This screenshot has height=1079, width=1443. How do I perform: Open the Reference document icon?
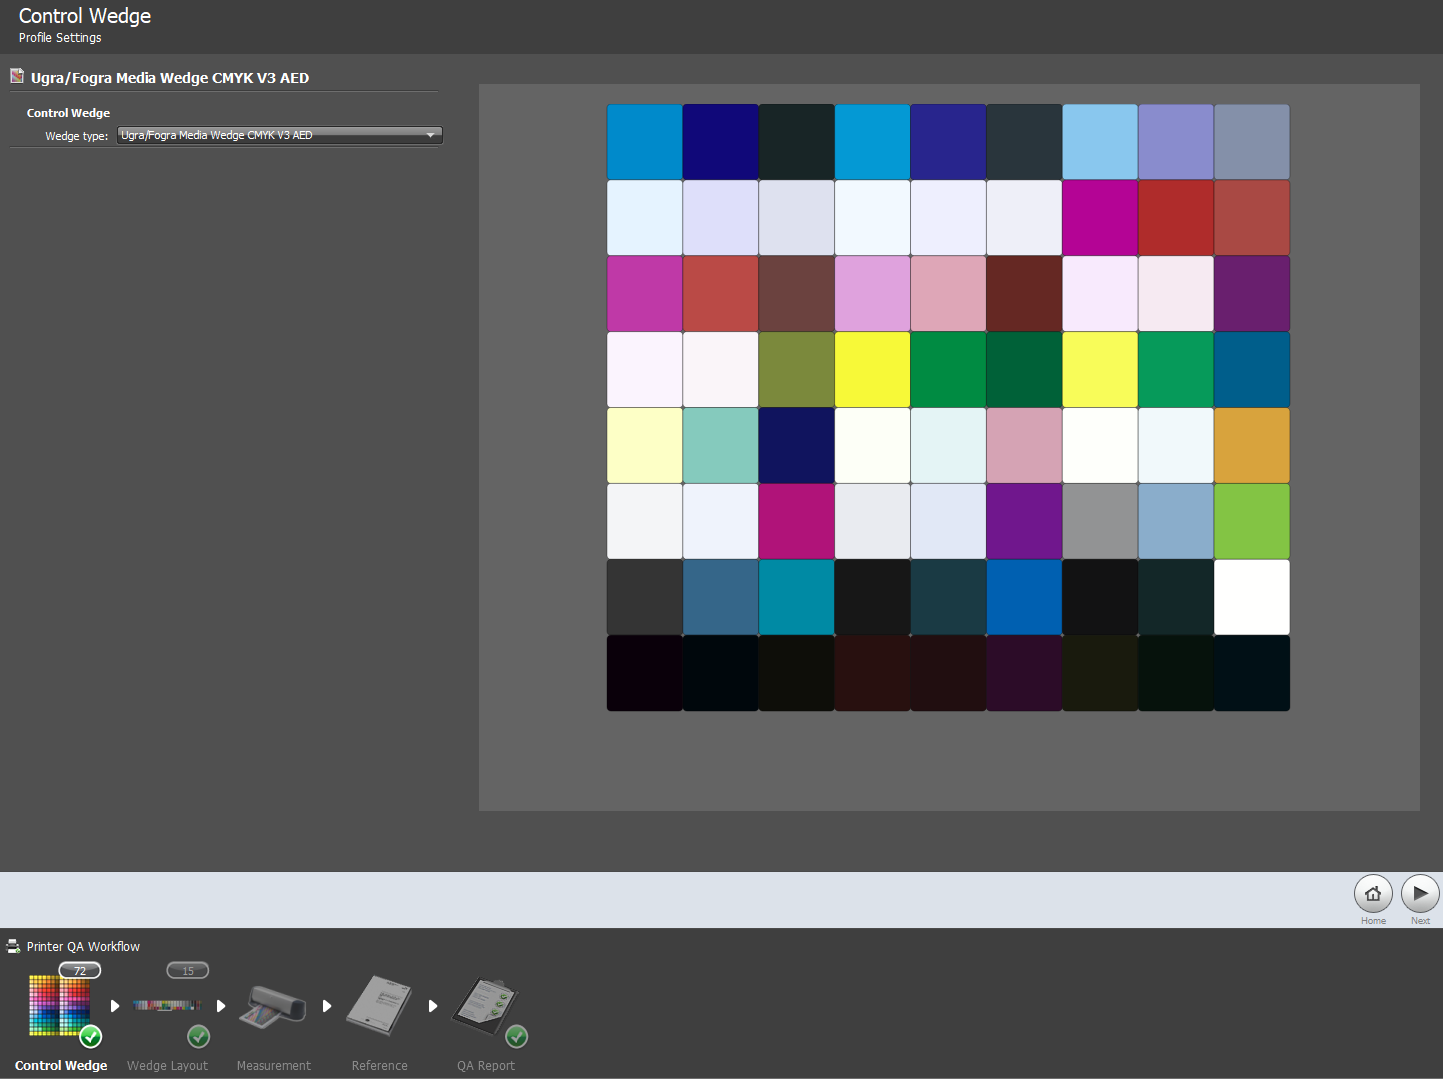[379, 1006]
